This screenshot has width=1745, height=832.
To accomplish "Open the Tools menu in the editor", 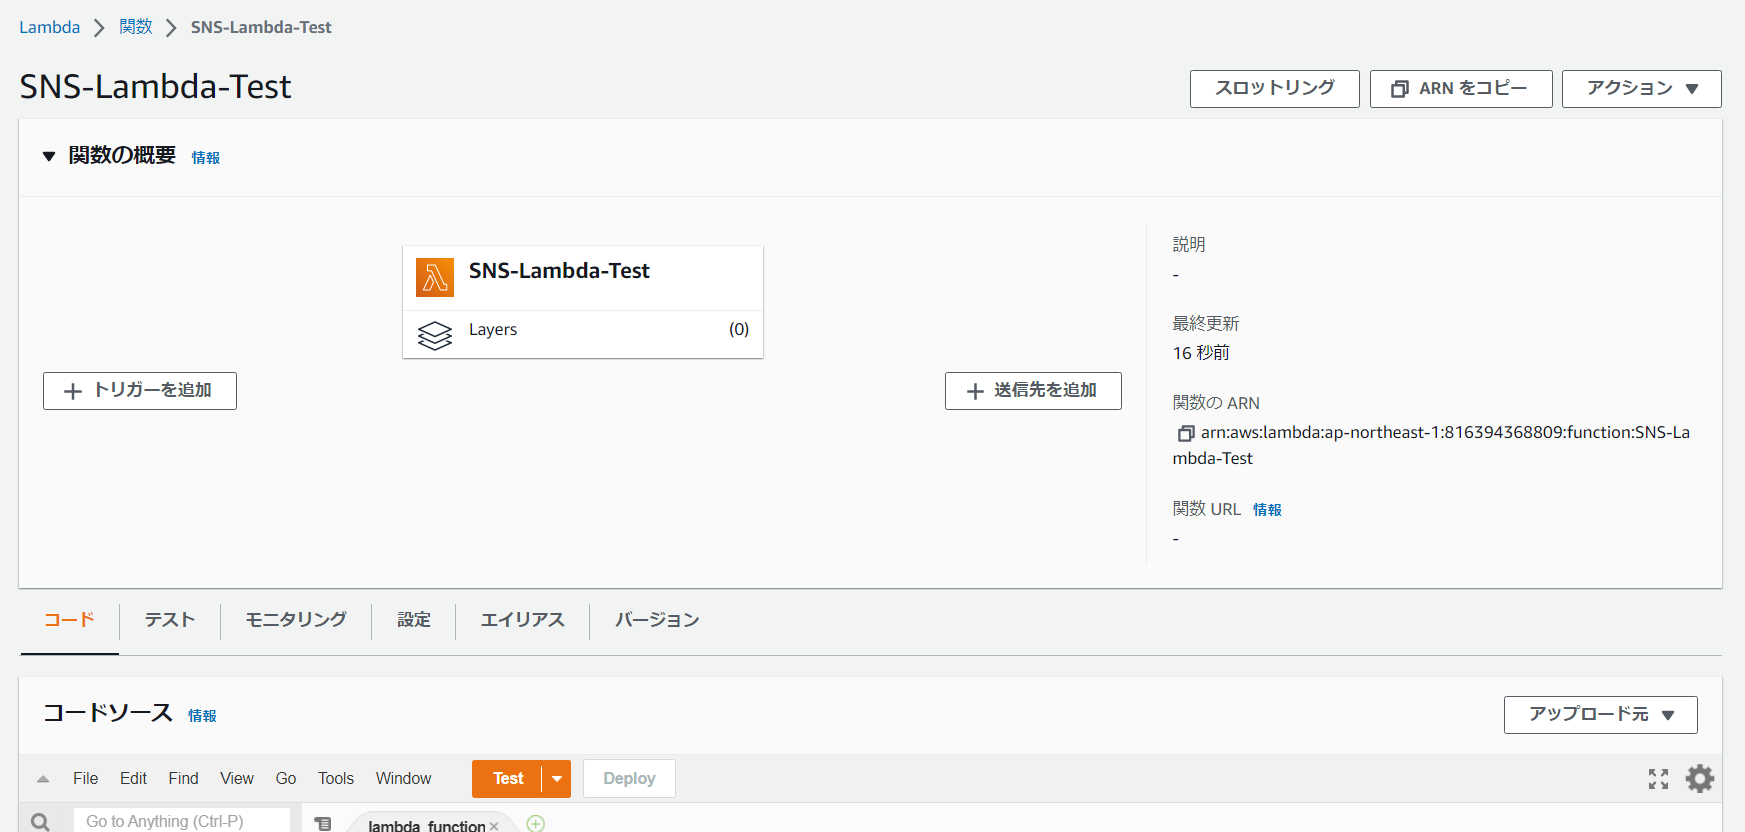I will [336, 779].
